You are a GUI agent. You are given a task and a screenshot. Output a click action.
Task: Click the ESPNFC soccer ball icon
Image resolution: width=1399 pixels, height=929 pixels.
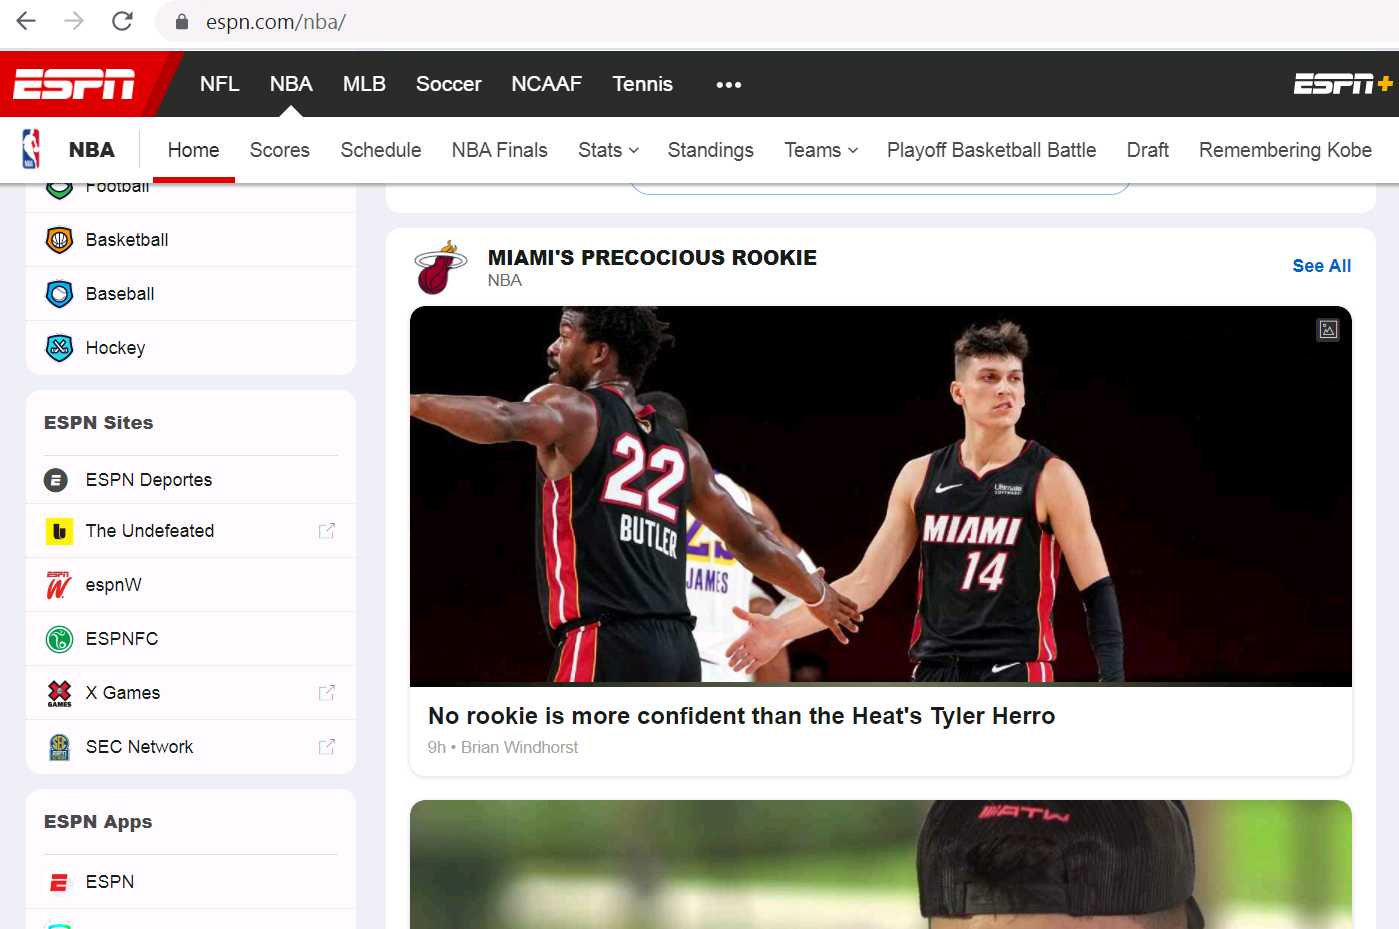coord(59,639)
